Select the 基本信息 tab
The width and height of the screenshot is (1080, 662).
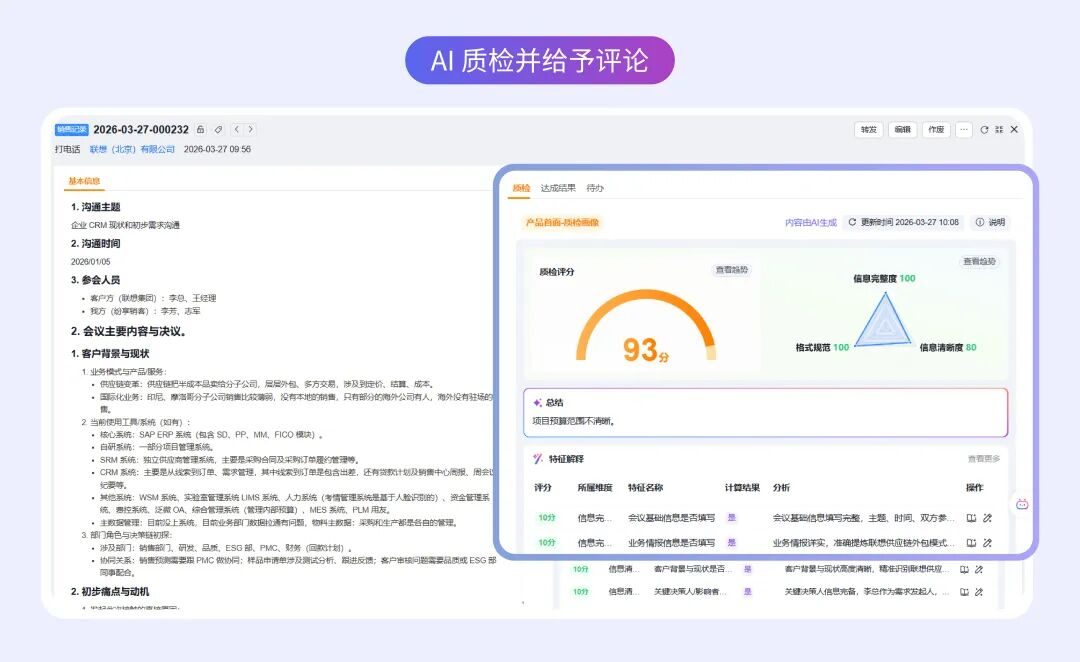coord(84,181)
